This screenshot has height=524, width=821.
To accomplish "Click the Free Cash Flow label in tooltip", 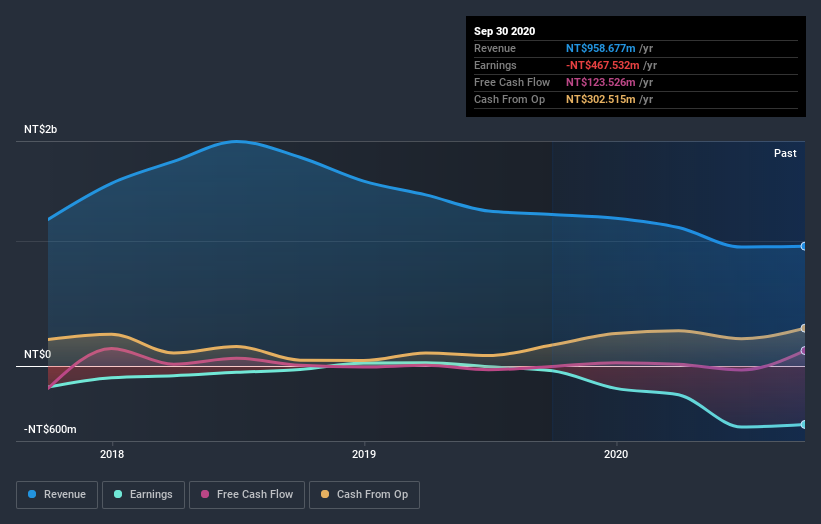I will (512, 82).
